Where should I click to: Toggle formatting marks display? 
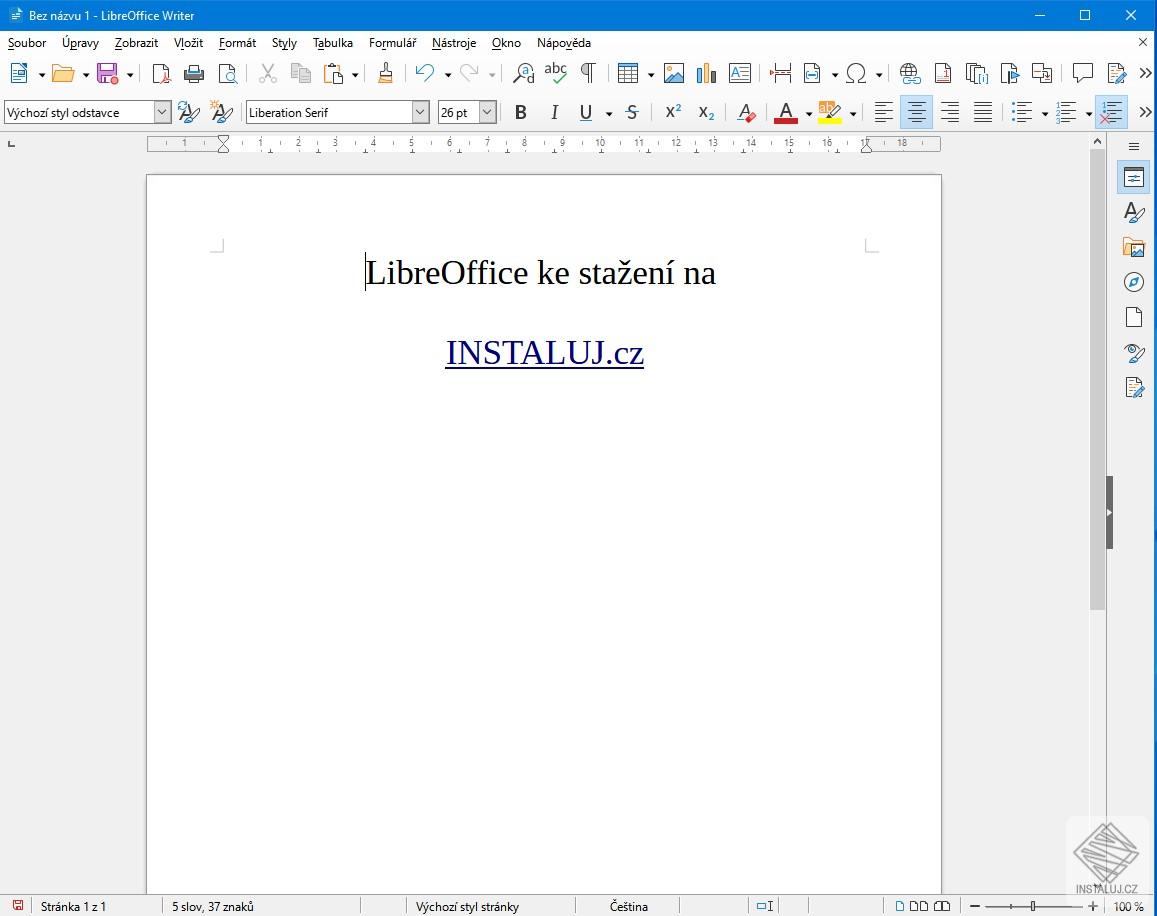tap(588, 73)
